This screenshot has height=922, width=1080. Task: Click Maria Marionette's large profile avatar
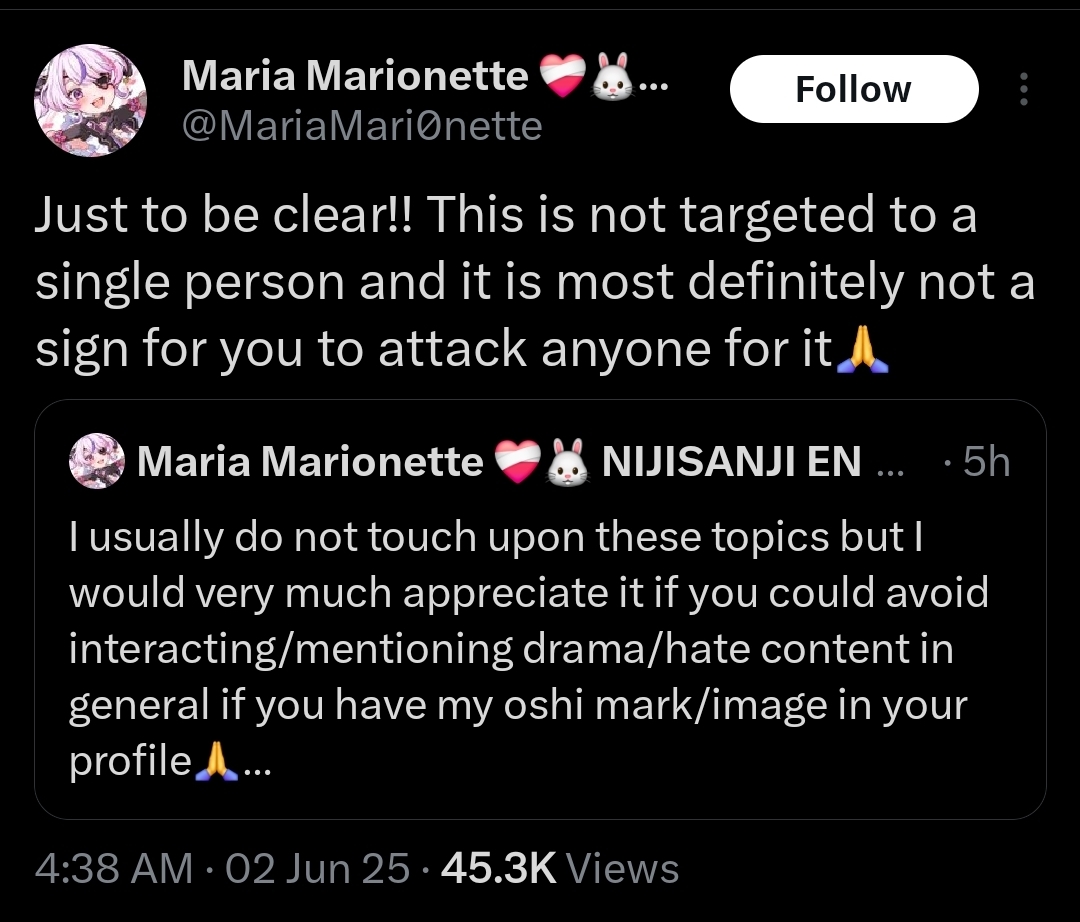tap(91, 100)
